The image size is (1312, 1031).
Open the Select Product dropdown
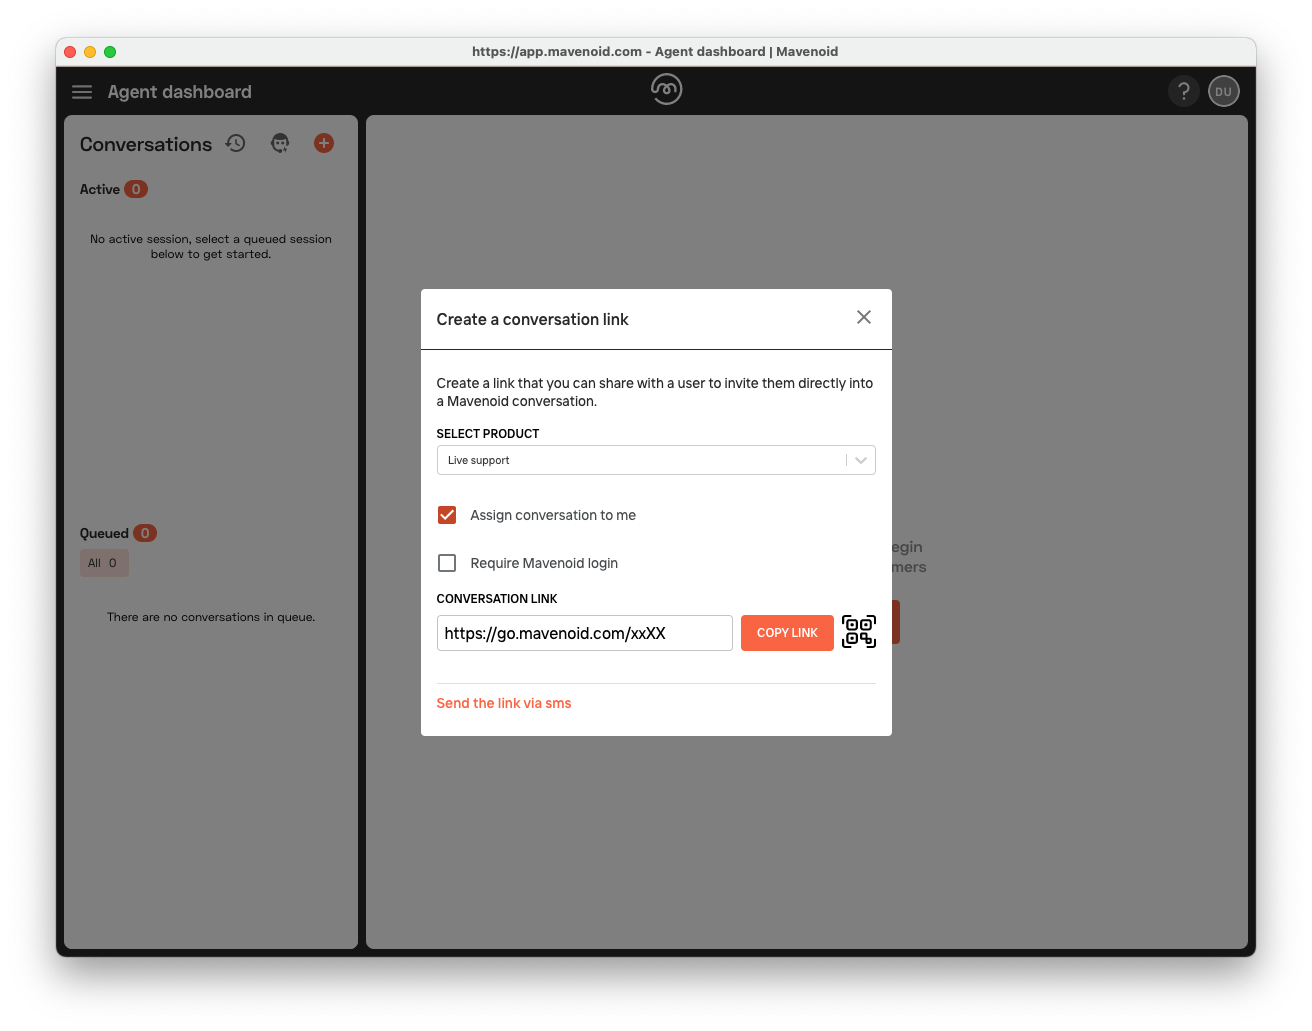656,460
